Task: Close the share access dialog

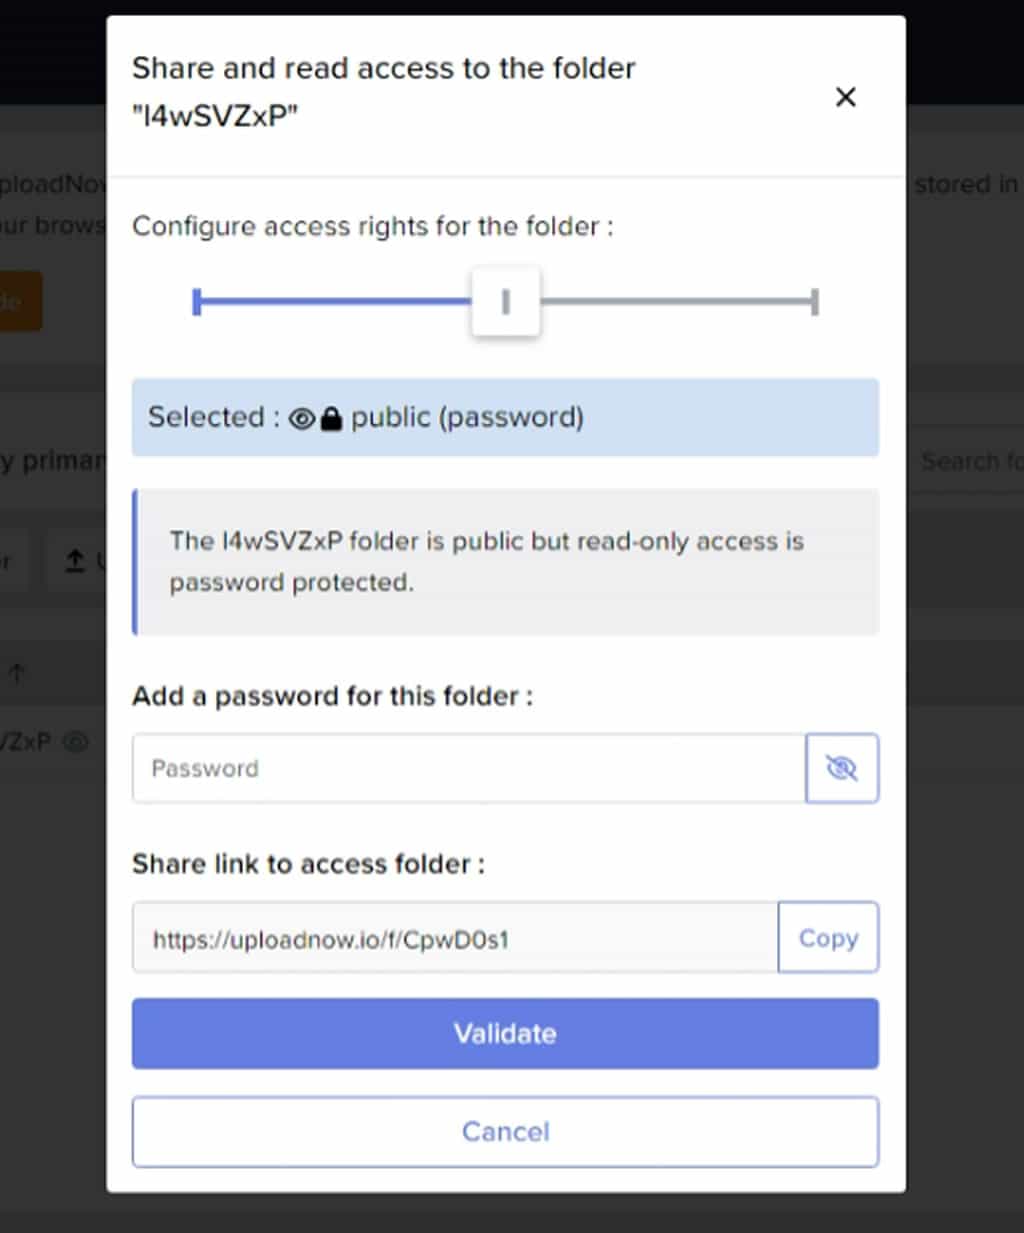Action: [x=845, y=97]
